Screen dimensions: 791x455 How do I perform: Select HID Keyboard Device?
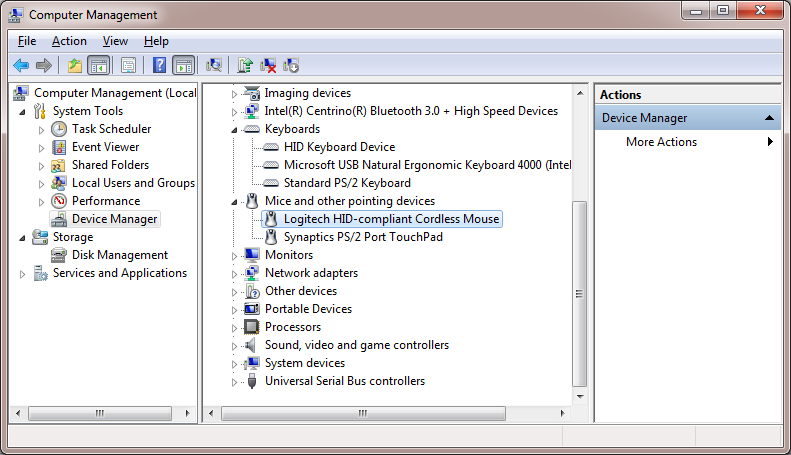[339, 147]
